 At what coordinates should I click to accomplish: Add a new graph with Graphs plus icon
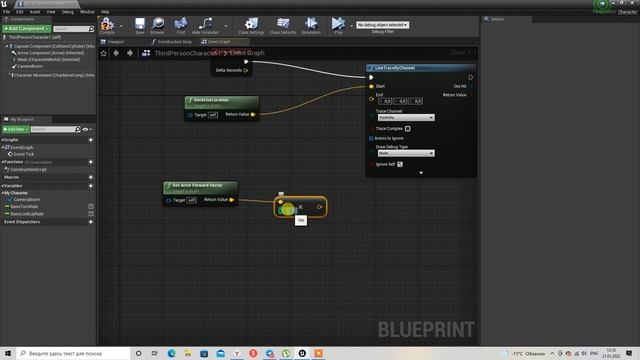pyautogui.click(x=91, y=140)
